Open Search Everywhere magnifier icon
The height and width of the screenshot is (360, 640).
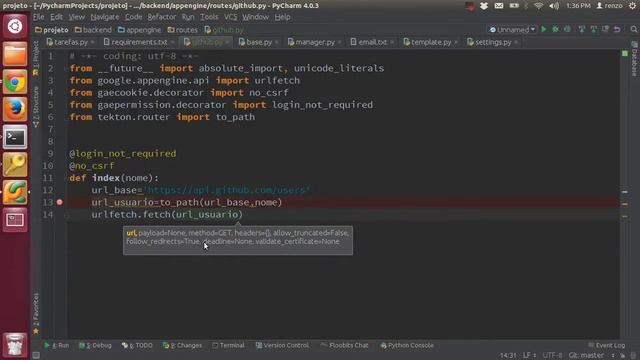pyautogui.click(x=633, y=29)
